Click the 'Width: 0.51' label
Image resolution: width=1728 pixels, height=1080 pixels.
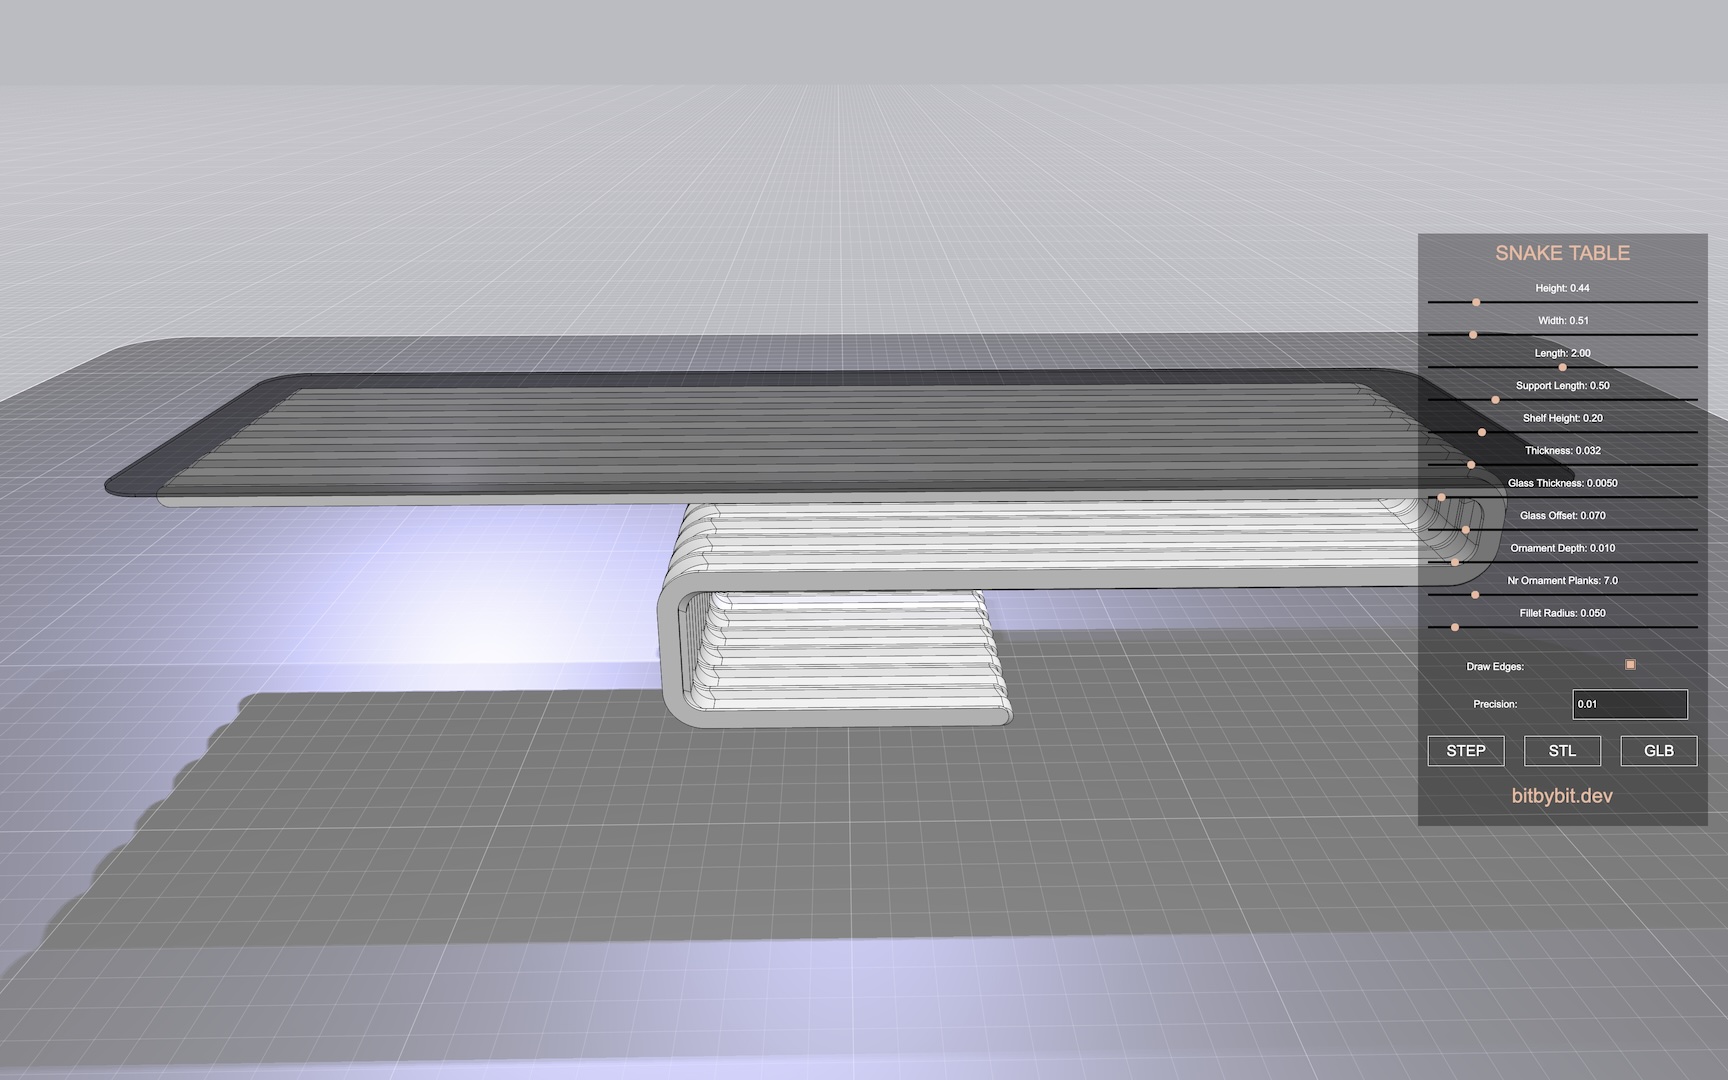tap(1562, 320)
